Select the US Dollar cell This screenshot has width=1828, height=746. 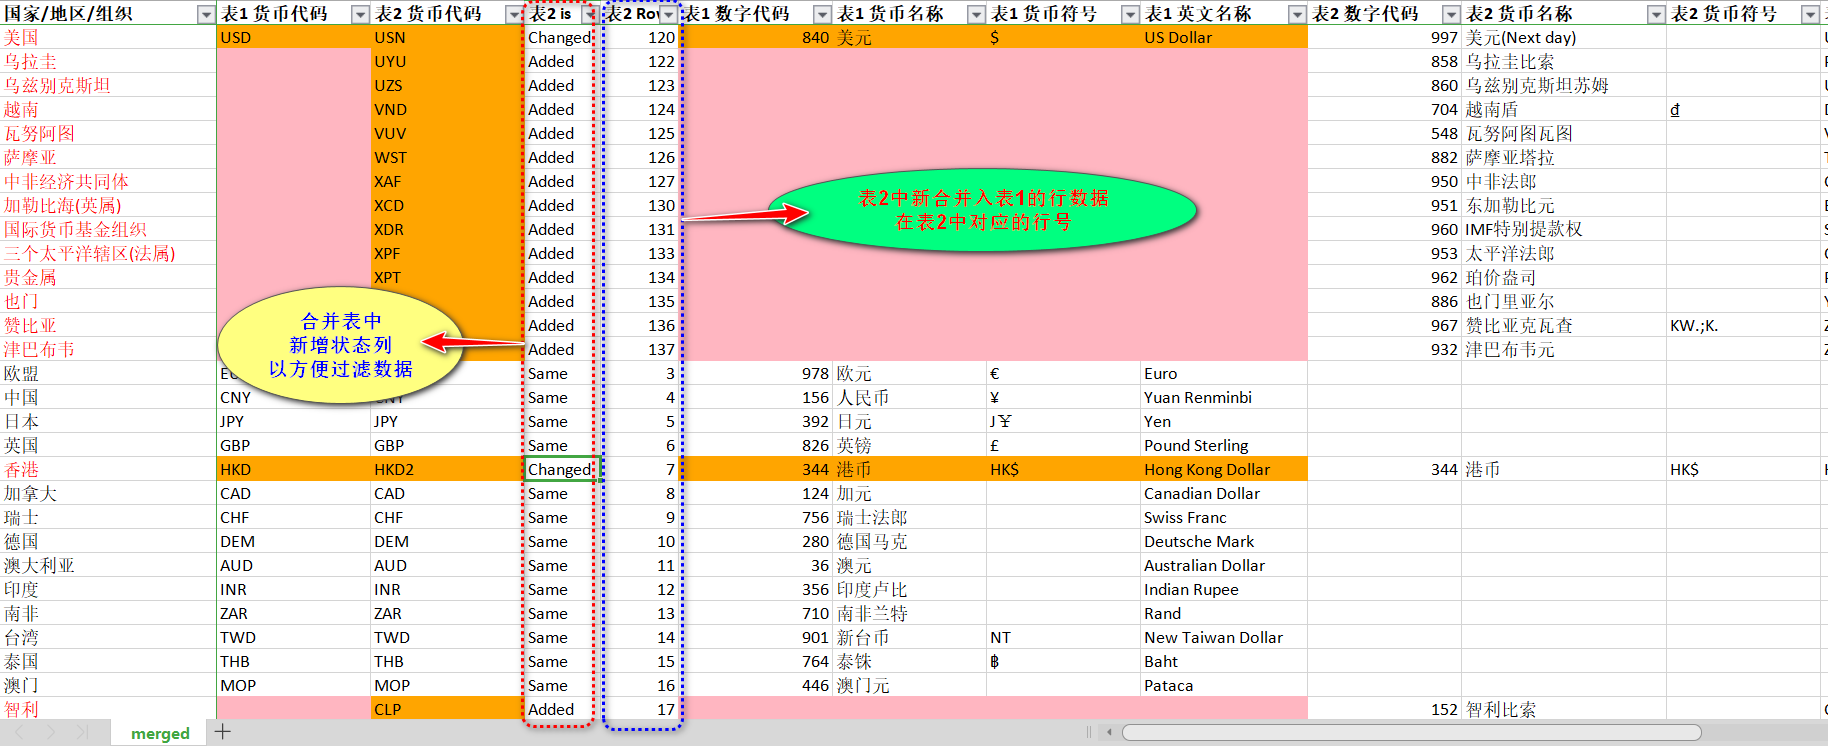point(1223,38)
